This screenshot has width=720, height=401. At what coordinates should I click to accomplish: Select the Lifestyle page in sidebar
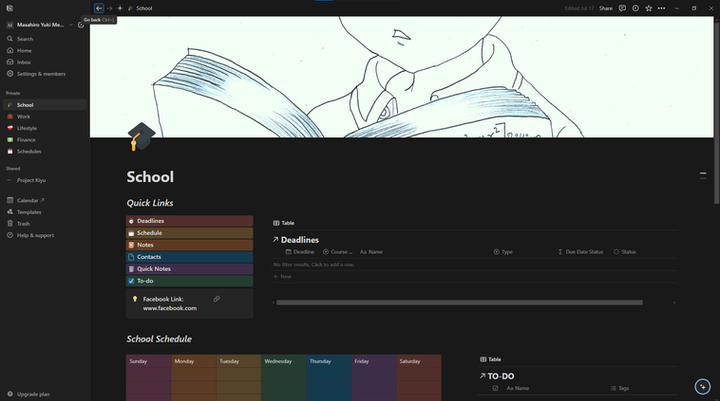point(44,128)
